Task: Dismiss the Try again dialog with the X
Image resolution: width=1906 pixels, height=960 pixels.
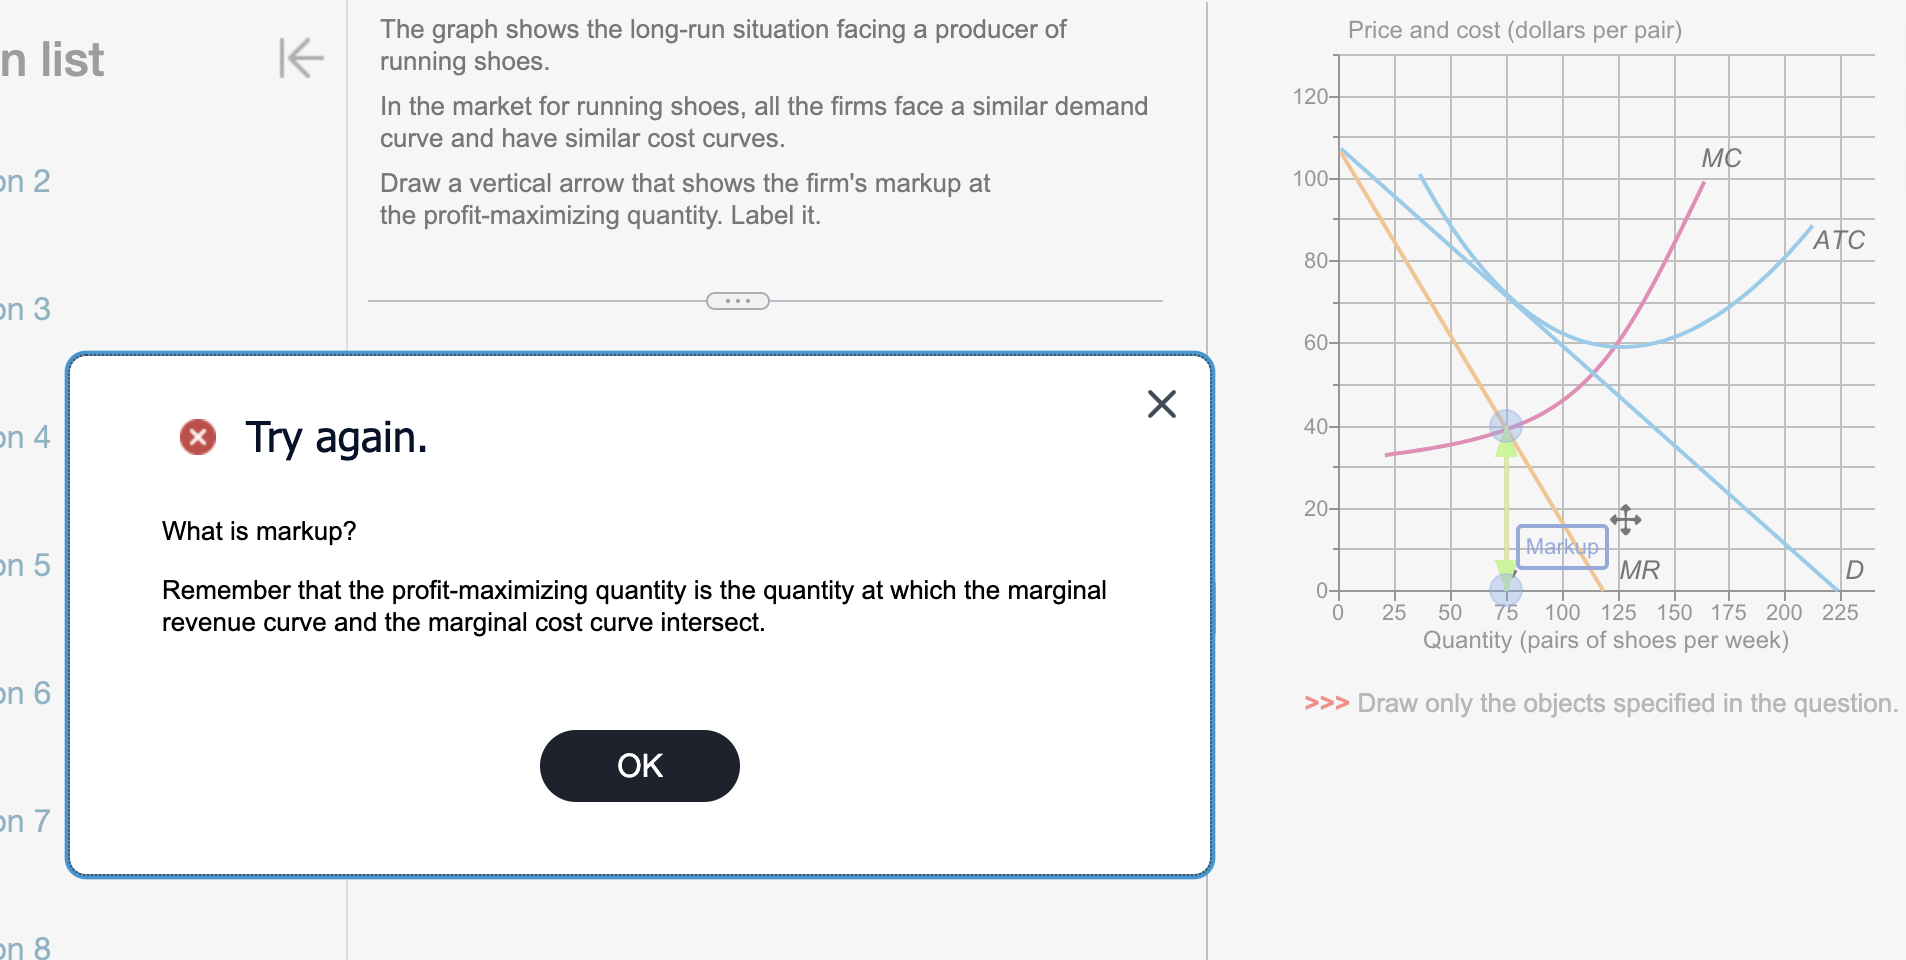Action: 1160,404
